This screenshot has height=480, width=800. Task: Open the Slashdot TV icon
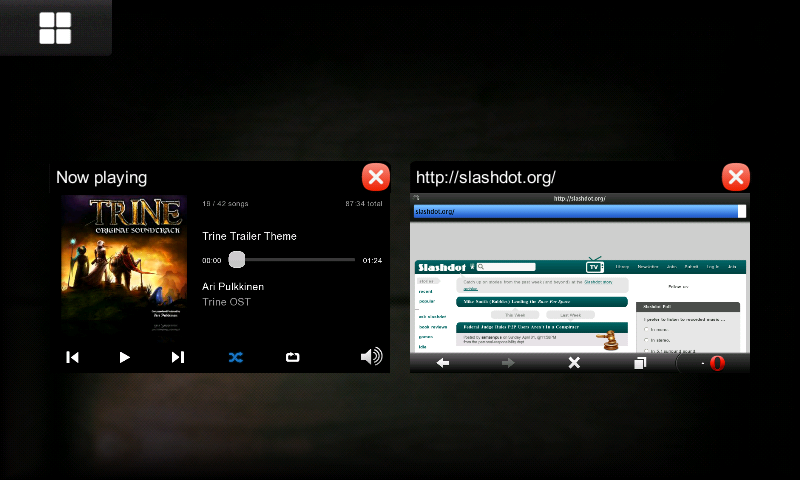pyautogui.click(x=594, y=265)
